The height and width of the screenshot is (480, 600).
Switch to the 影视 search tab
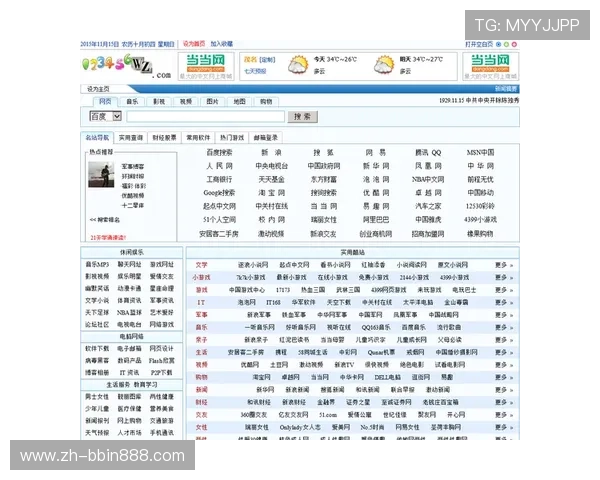pyautogui.click(x=159, y=102)
